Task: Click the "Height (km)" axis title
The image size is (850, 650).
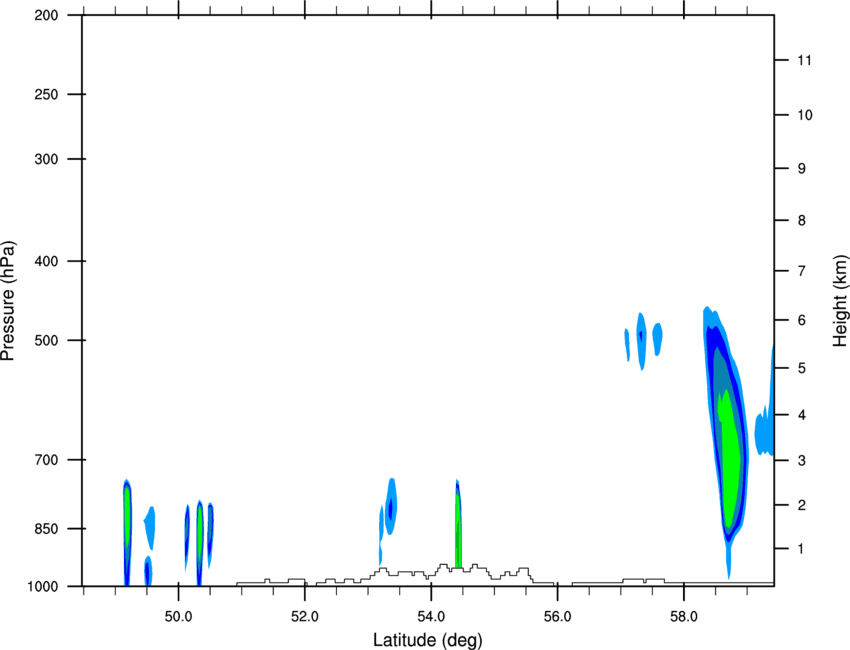Action: coord(840,300)
